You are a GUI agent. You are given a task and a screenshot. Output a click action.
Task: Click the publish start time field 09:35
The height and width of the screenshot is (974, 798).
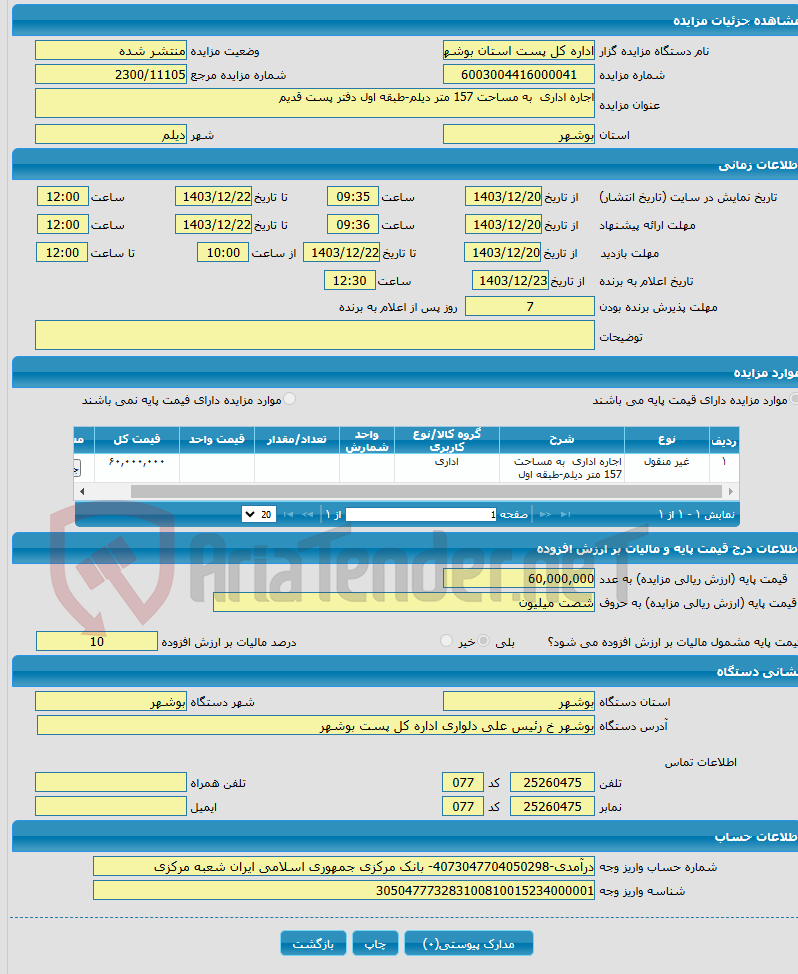point(353,196)
